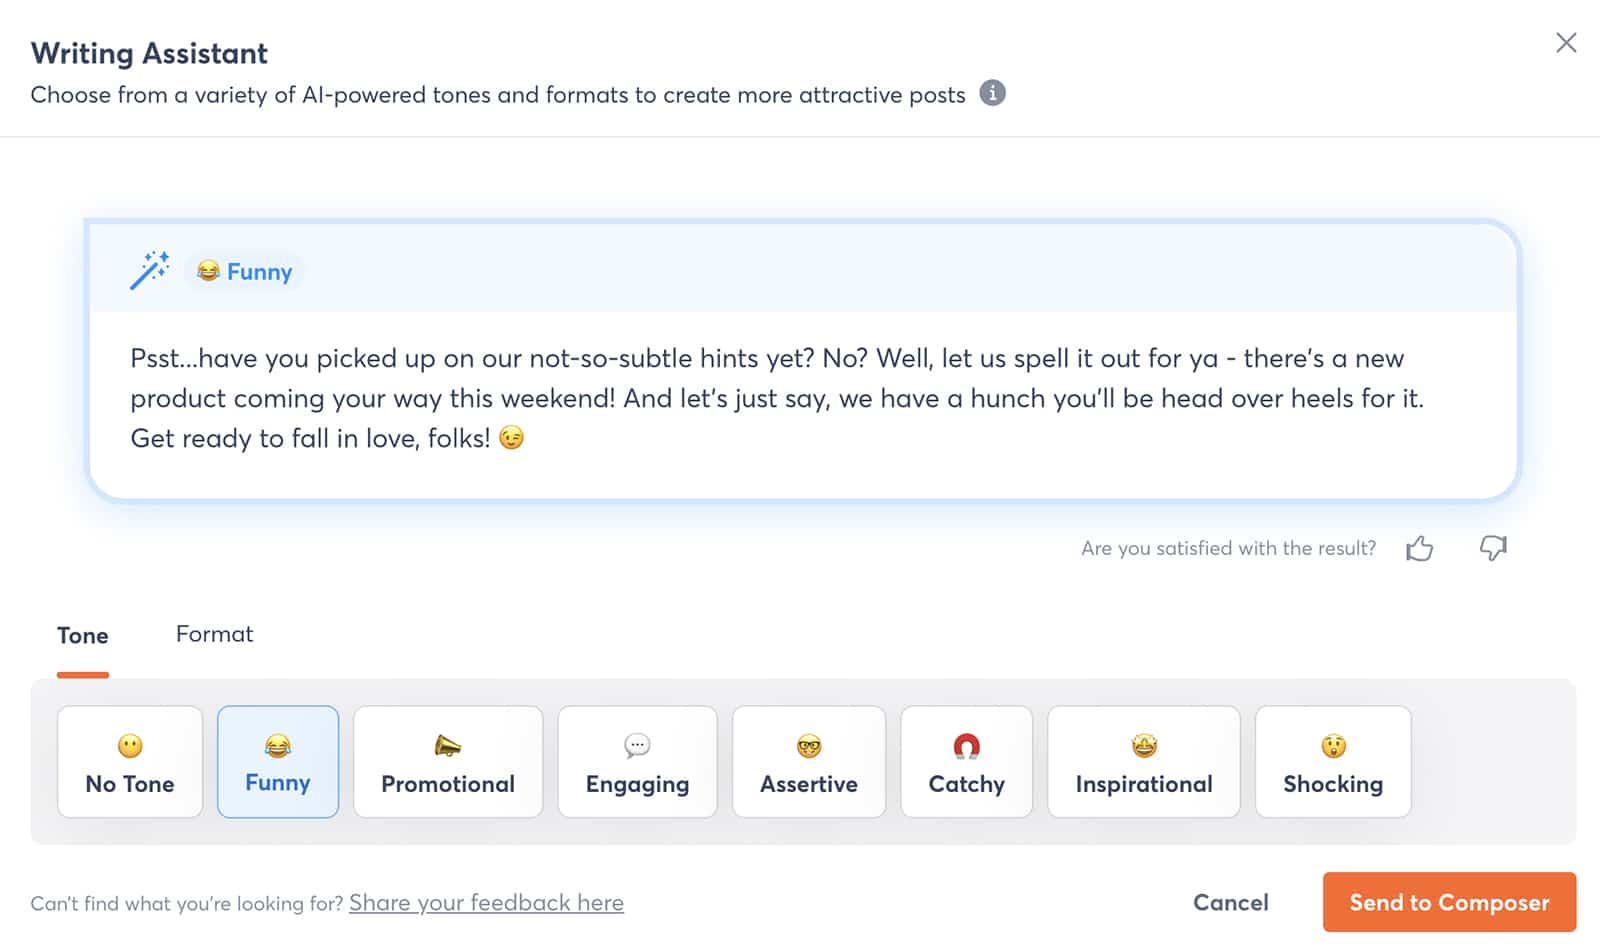Click the magic wand icon
Image resolution: width=1600 pixels, height=948 pixels.
tap(150, 270)
